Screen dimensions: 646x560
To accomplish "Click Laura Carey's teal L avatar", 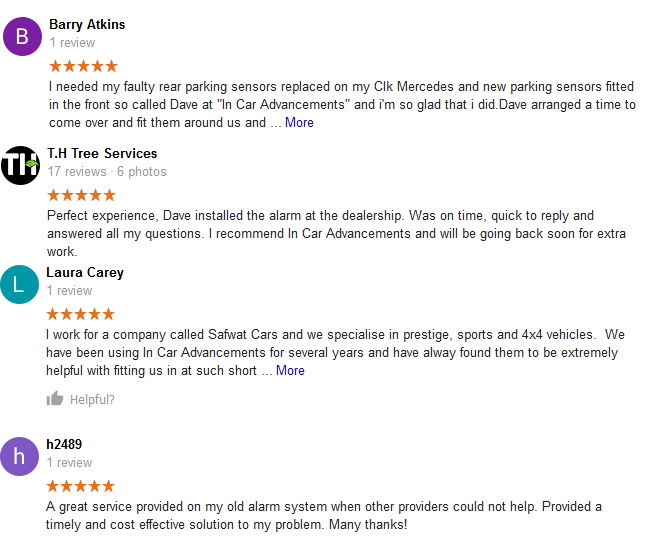I will pos(19,284).
